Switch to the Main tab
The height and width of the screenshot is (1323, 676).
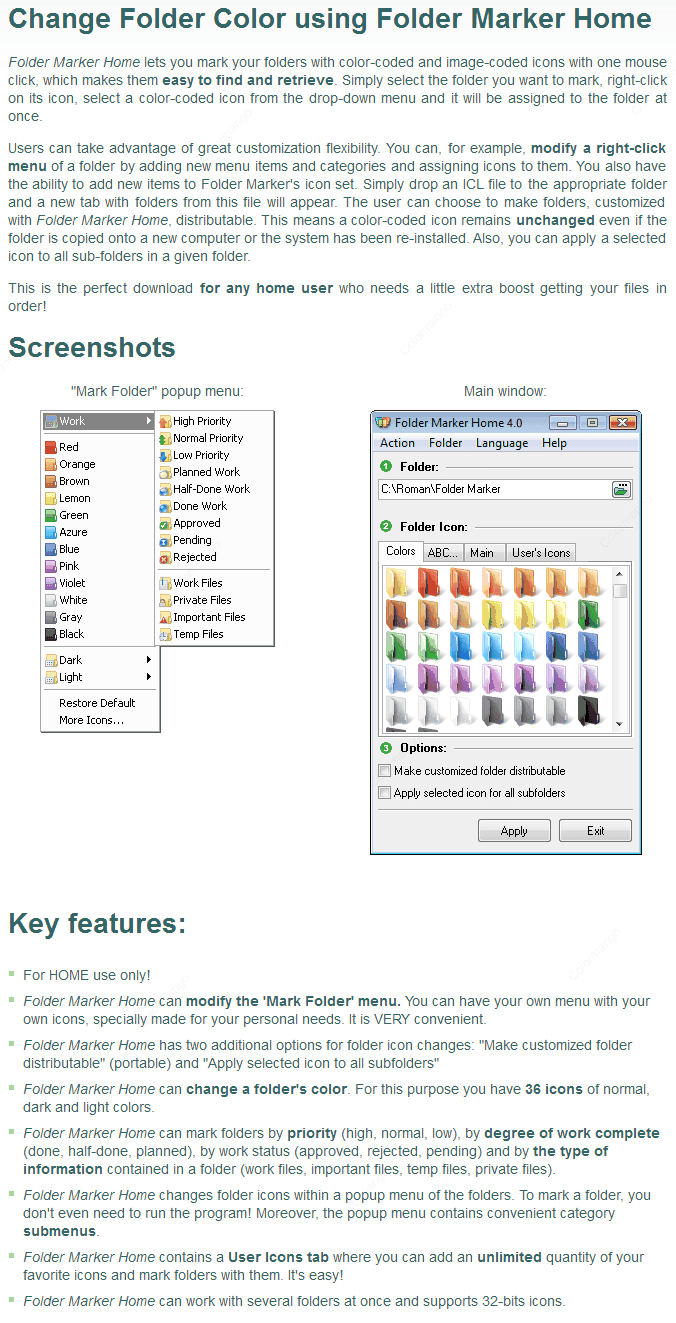[482, 553]
